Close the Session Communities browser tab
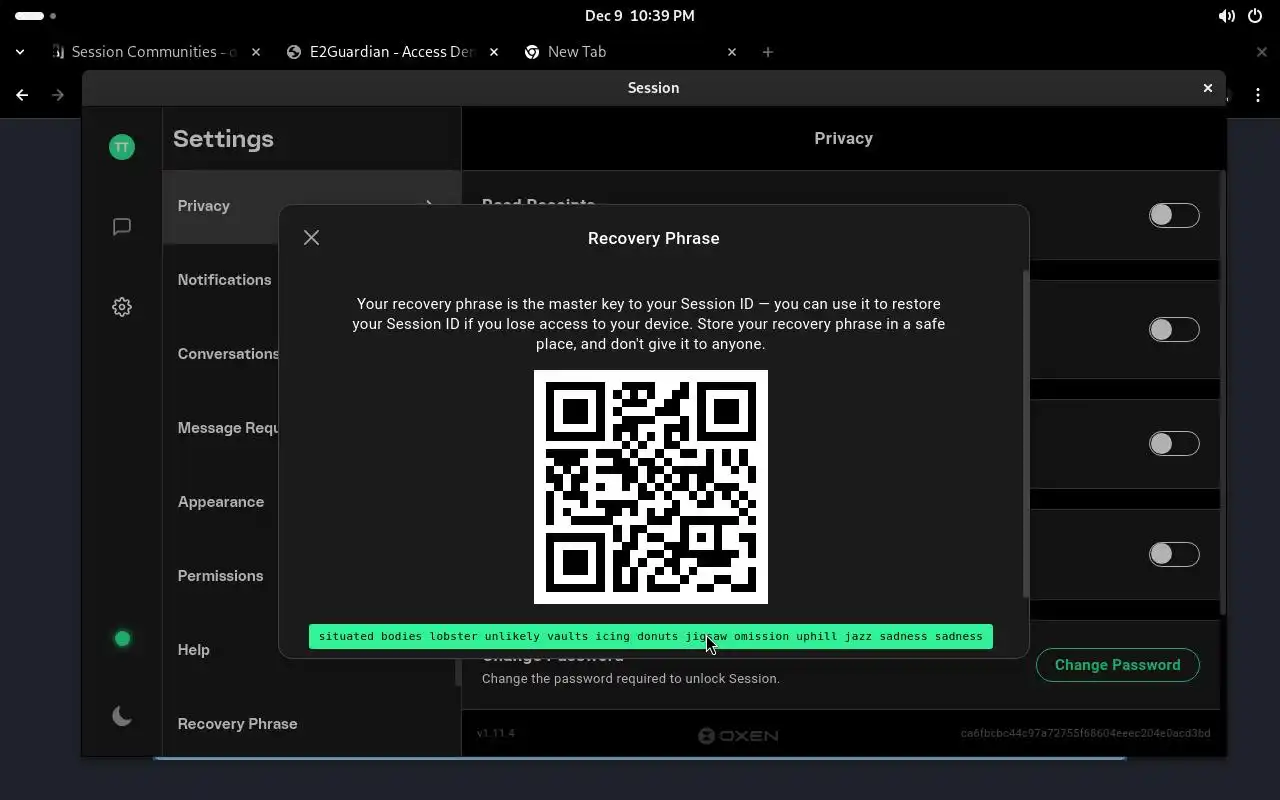 [256, 52]
